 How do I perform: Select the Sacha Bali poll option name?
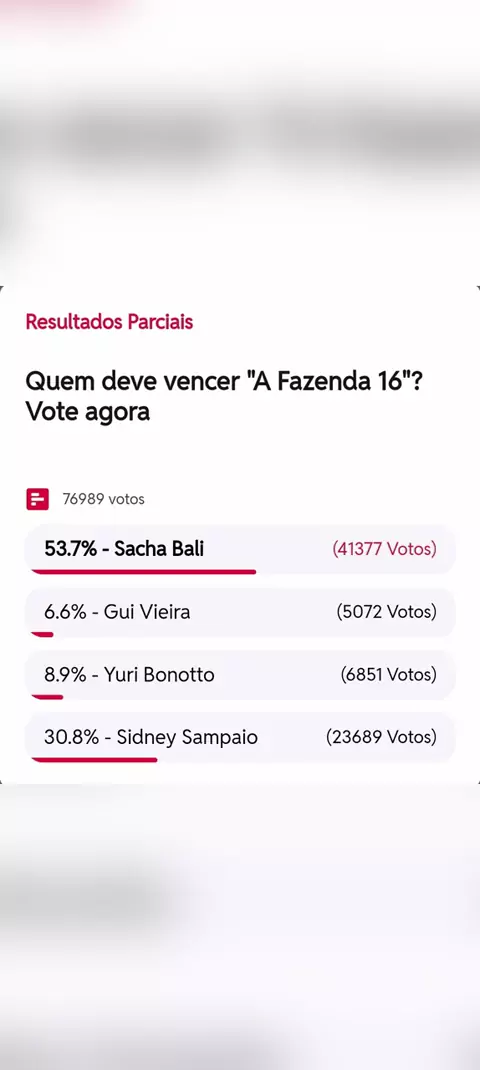pyautogui.click(x=159, y=549)
